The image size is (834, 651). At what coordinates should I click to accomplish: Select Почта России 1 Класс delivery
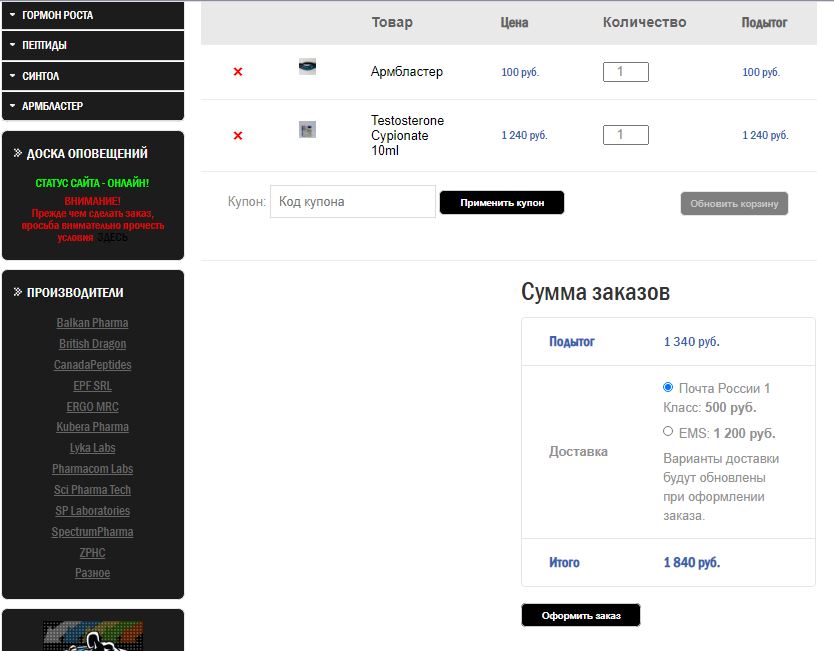tap(668, 387)
